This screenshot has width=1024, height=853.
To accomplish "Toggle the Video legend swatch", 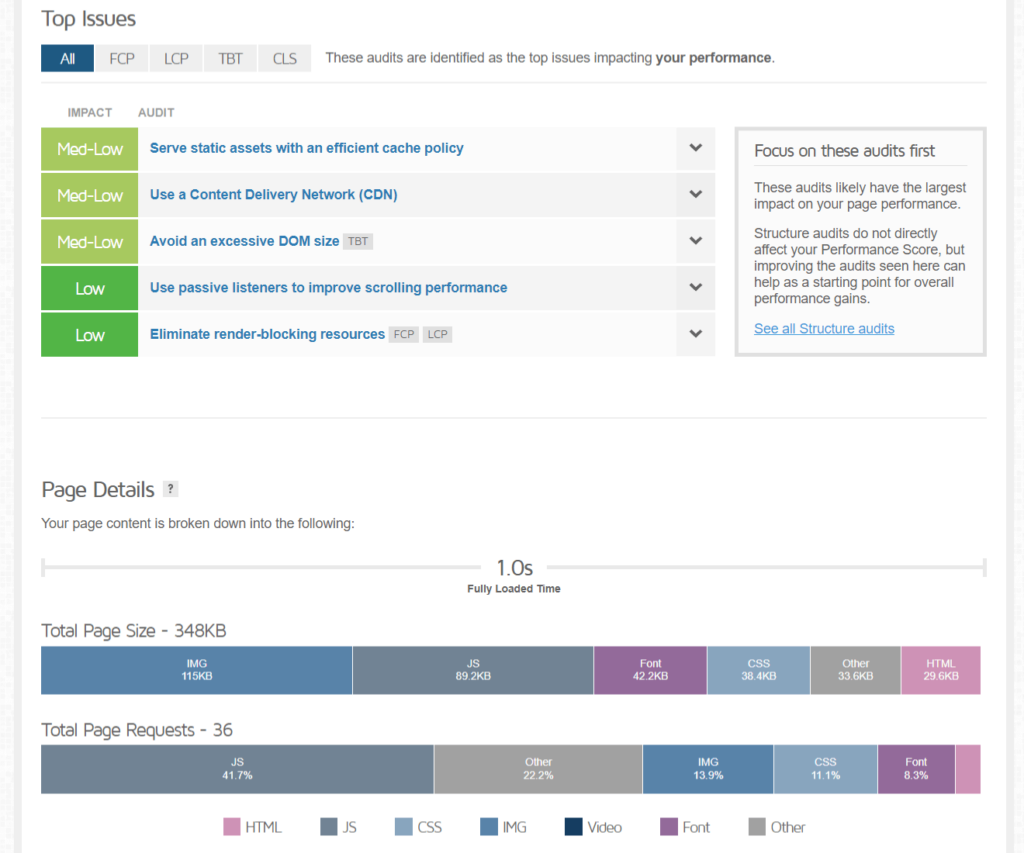I will point(573,827).
